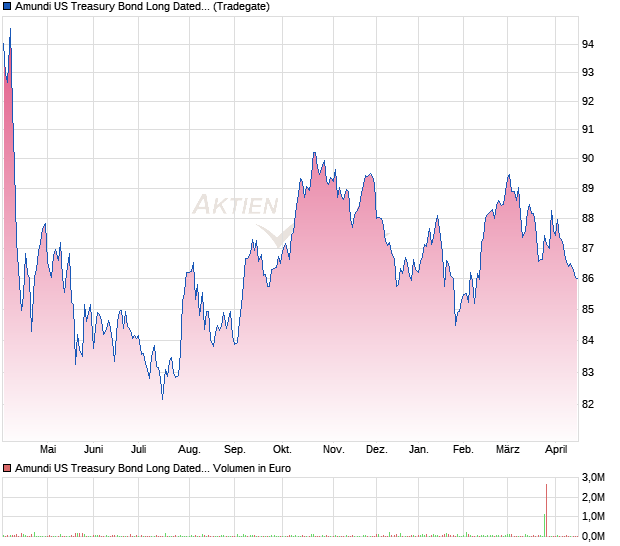
Task: Click the 85 price axis value
Action: click(x=588, y=309)
